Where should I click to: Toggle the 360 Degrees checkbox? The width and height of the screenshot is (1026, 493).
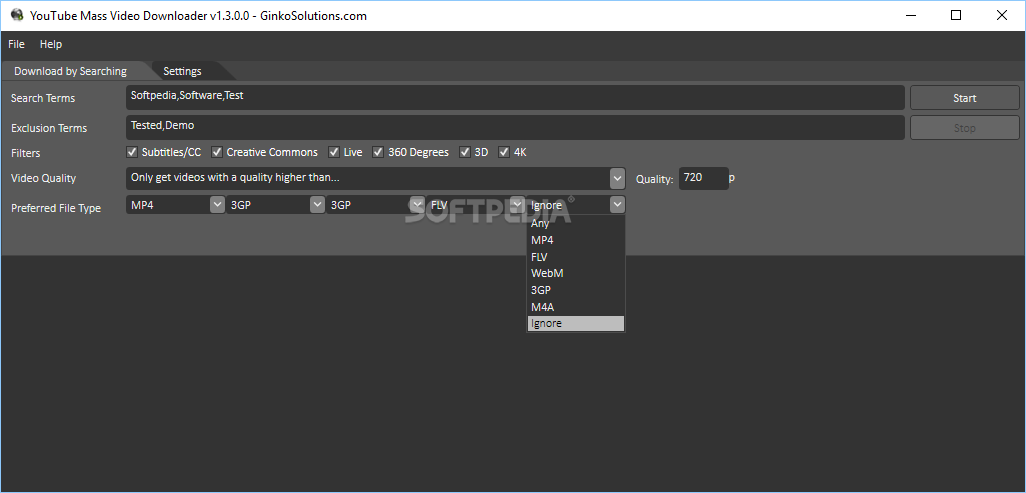378,152
